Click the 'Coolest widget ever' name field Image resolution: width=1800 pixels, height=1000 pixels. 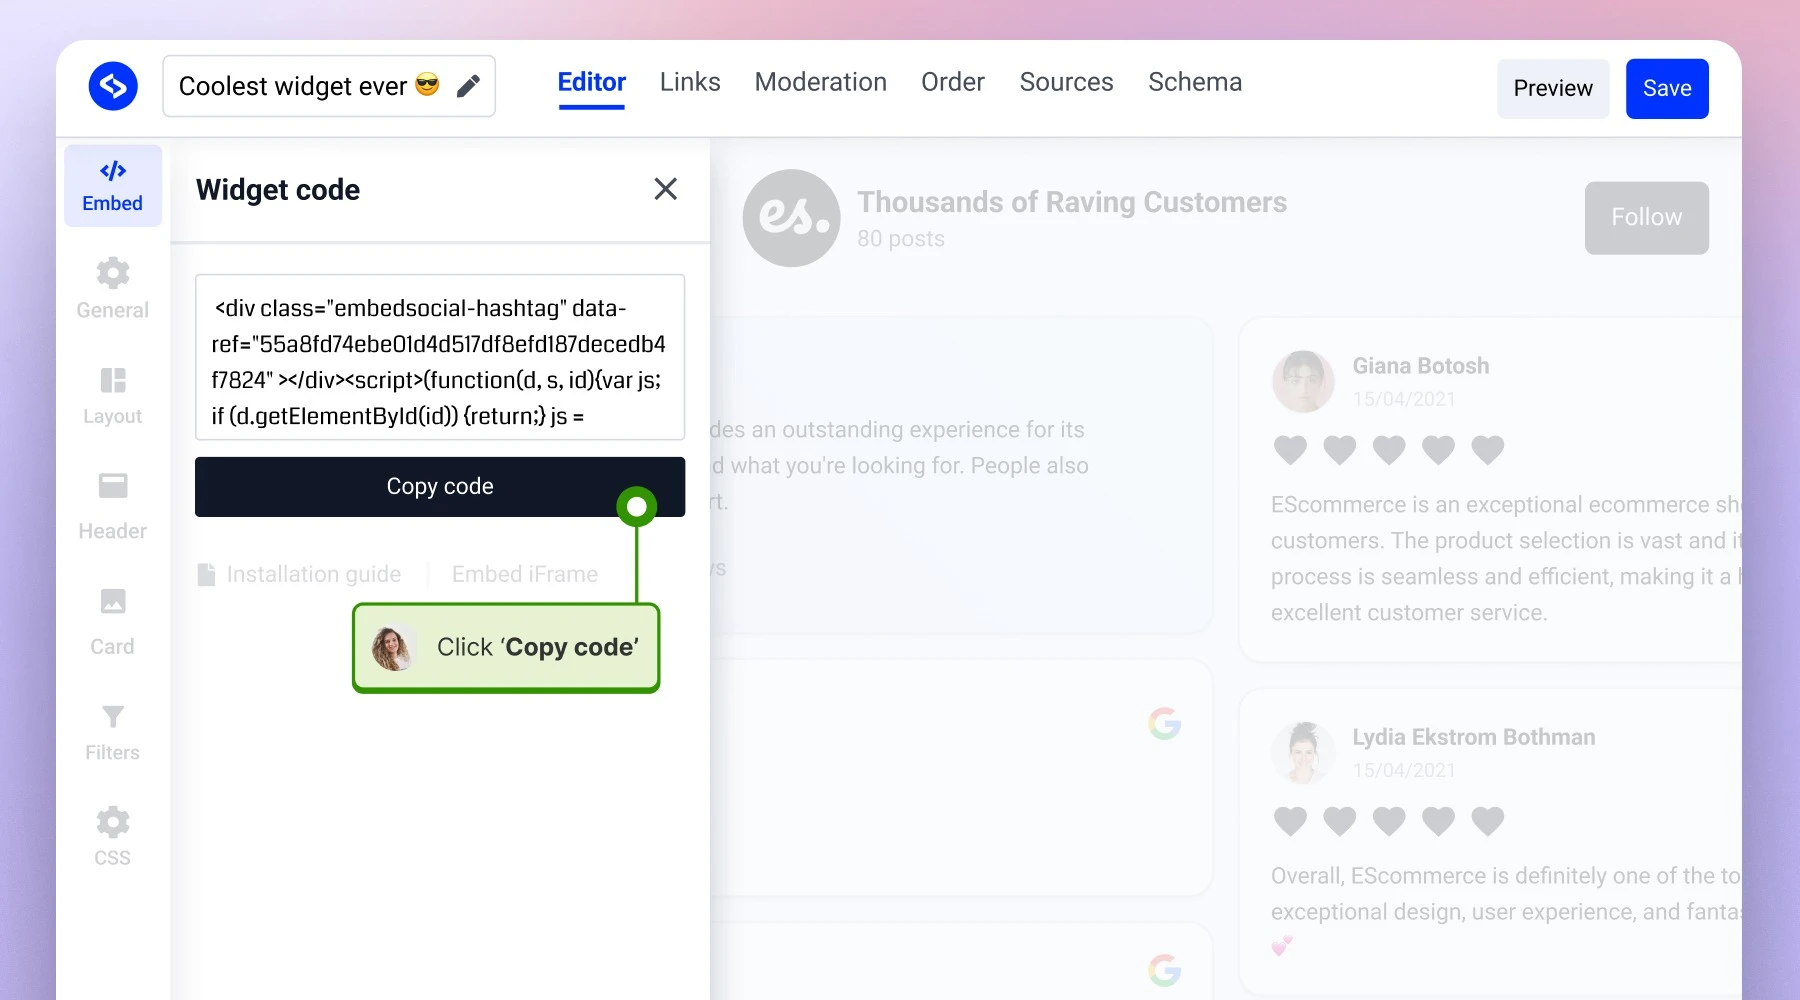pyautogui.click(x=329, y=86)
